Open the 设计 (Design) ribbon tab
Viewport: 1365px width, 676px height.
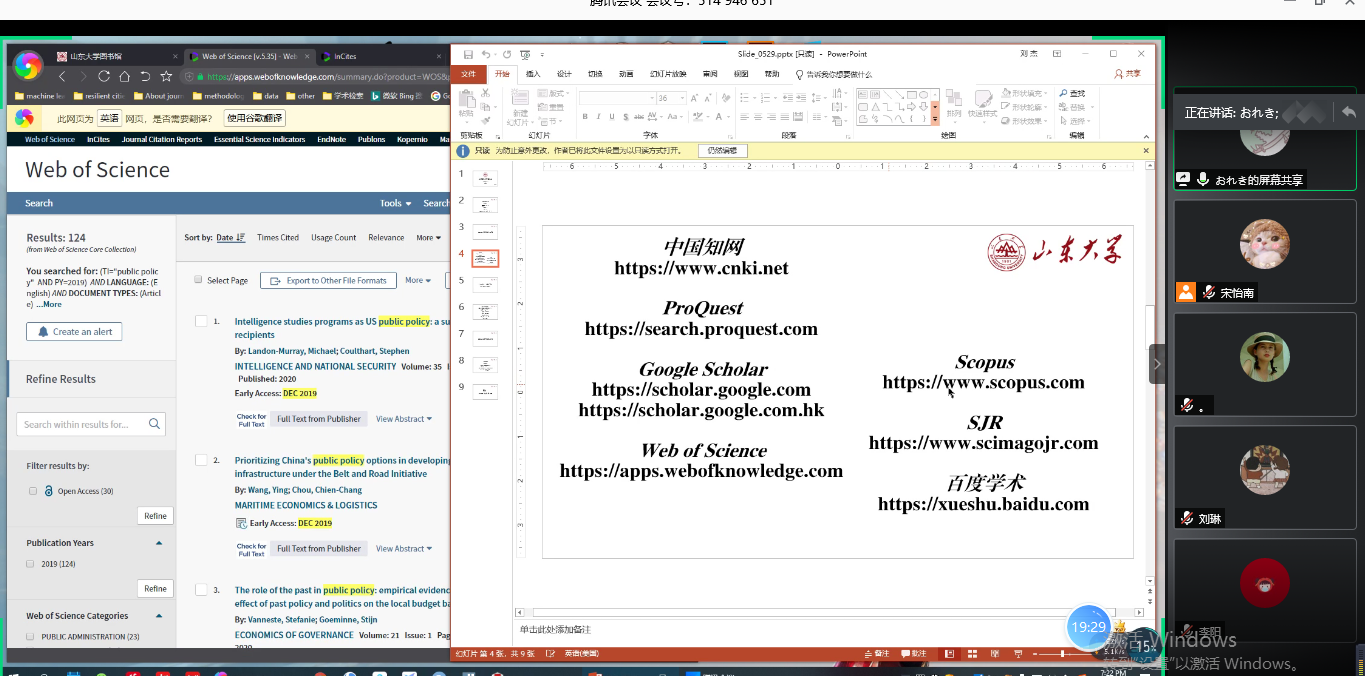(x=564, y=74)
